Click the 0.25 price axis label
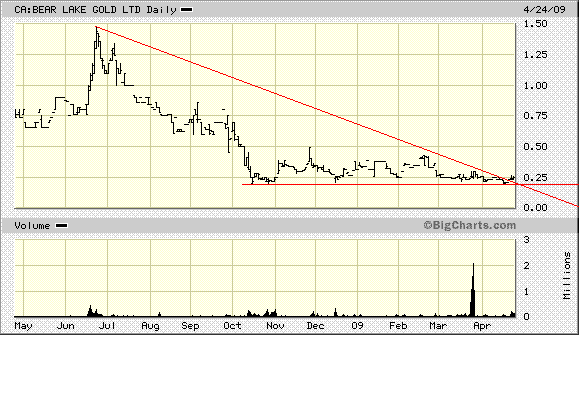The width and height of the screenshot is (579, 405). 535,177
